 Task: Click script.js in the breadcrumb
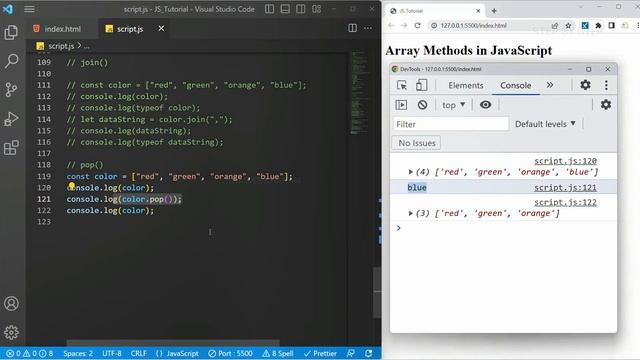coord(61,46)
